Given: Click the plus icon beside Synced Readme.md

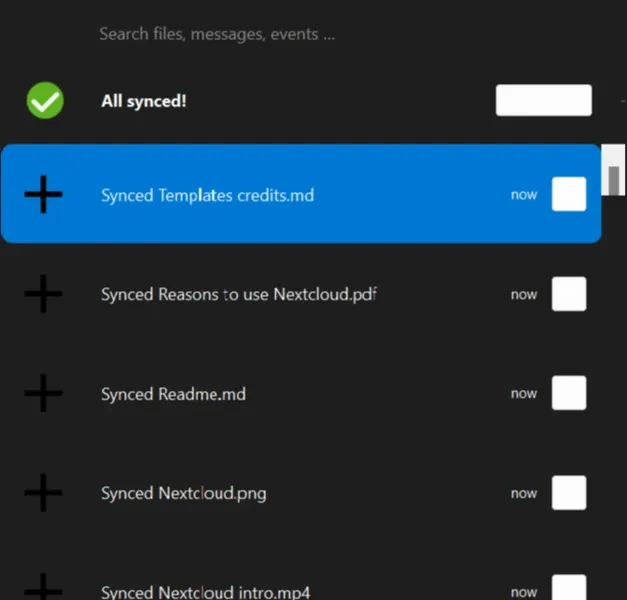Looking at the screenshot, I should 43,393.
